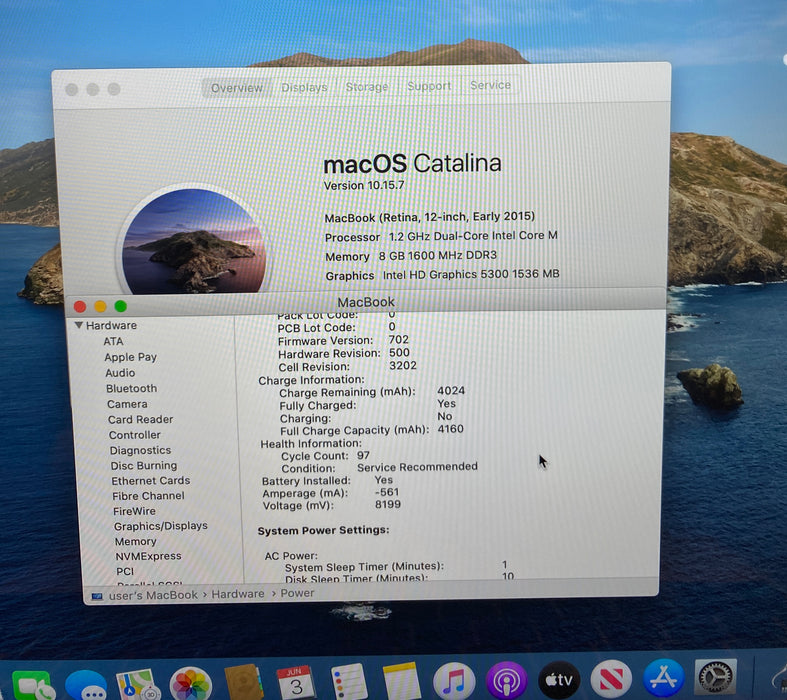The width and height of the screenshot is (787, 700).
Task: Select NVMExpress in the sidebar
Action: click(149, 556)
